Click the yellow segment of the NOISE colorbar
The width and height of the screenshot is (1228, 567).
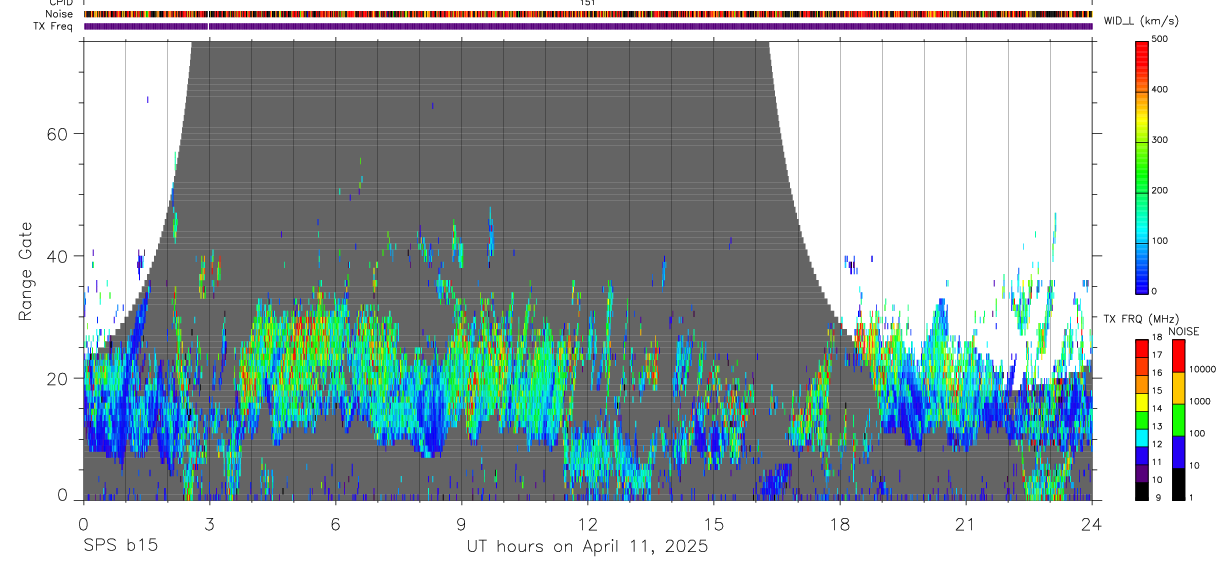pos(1179,388)
